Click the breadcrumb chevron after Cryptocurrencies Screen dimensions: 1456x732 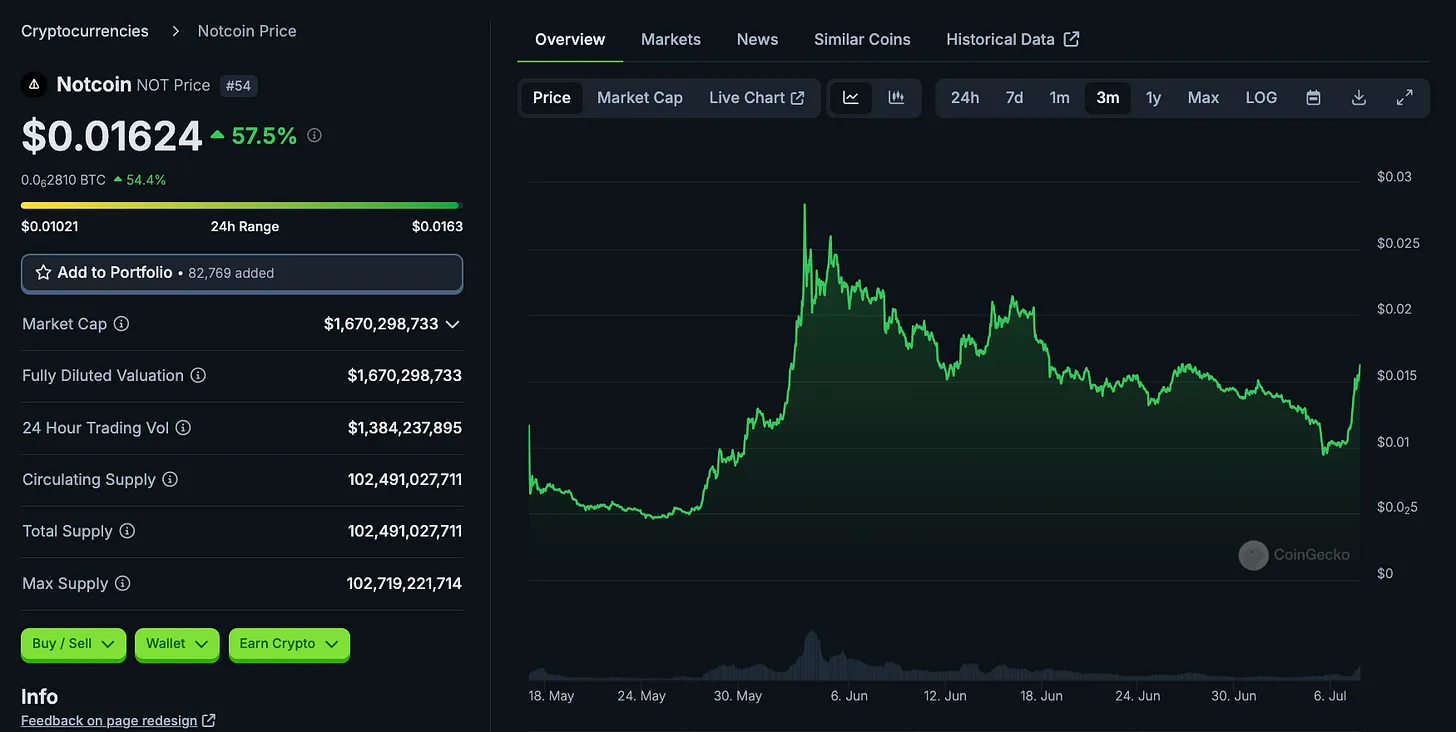[x=175, y=31]
